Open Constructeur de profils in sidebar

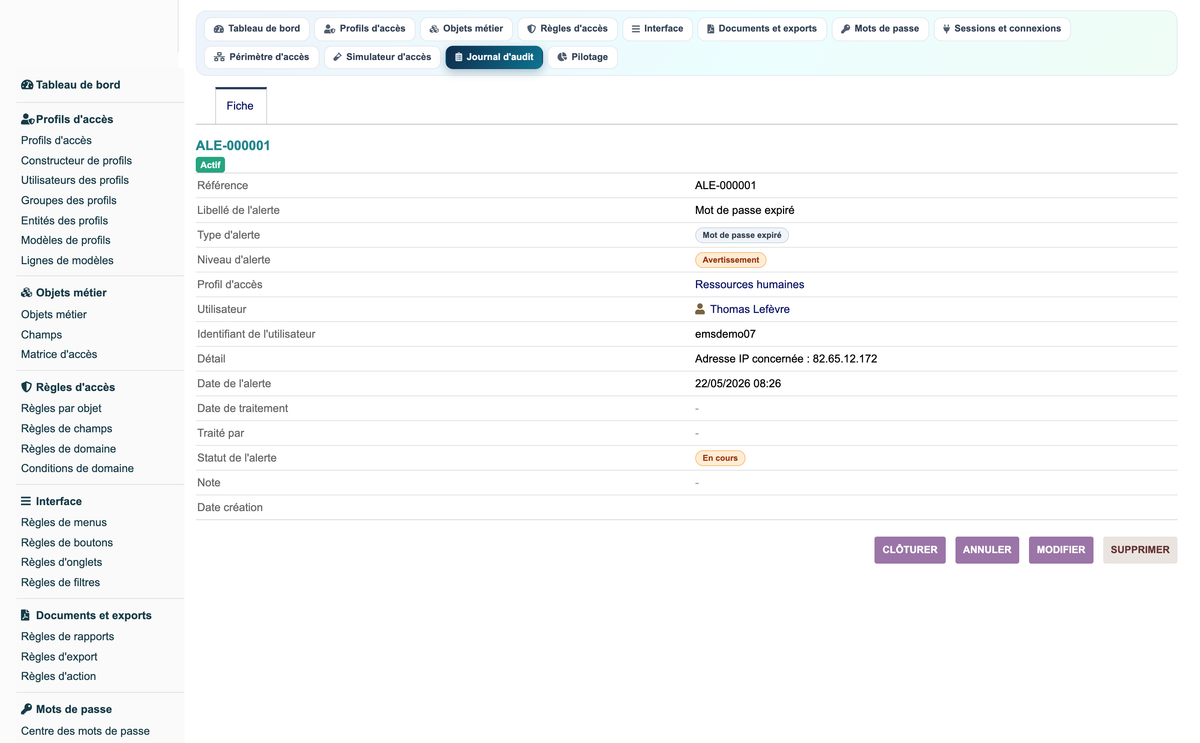point(76,161)
